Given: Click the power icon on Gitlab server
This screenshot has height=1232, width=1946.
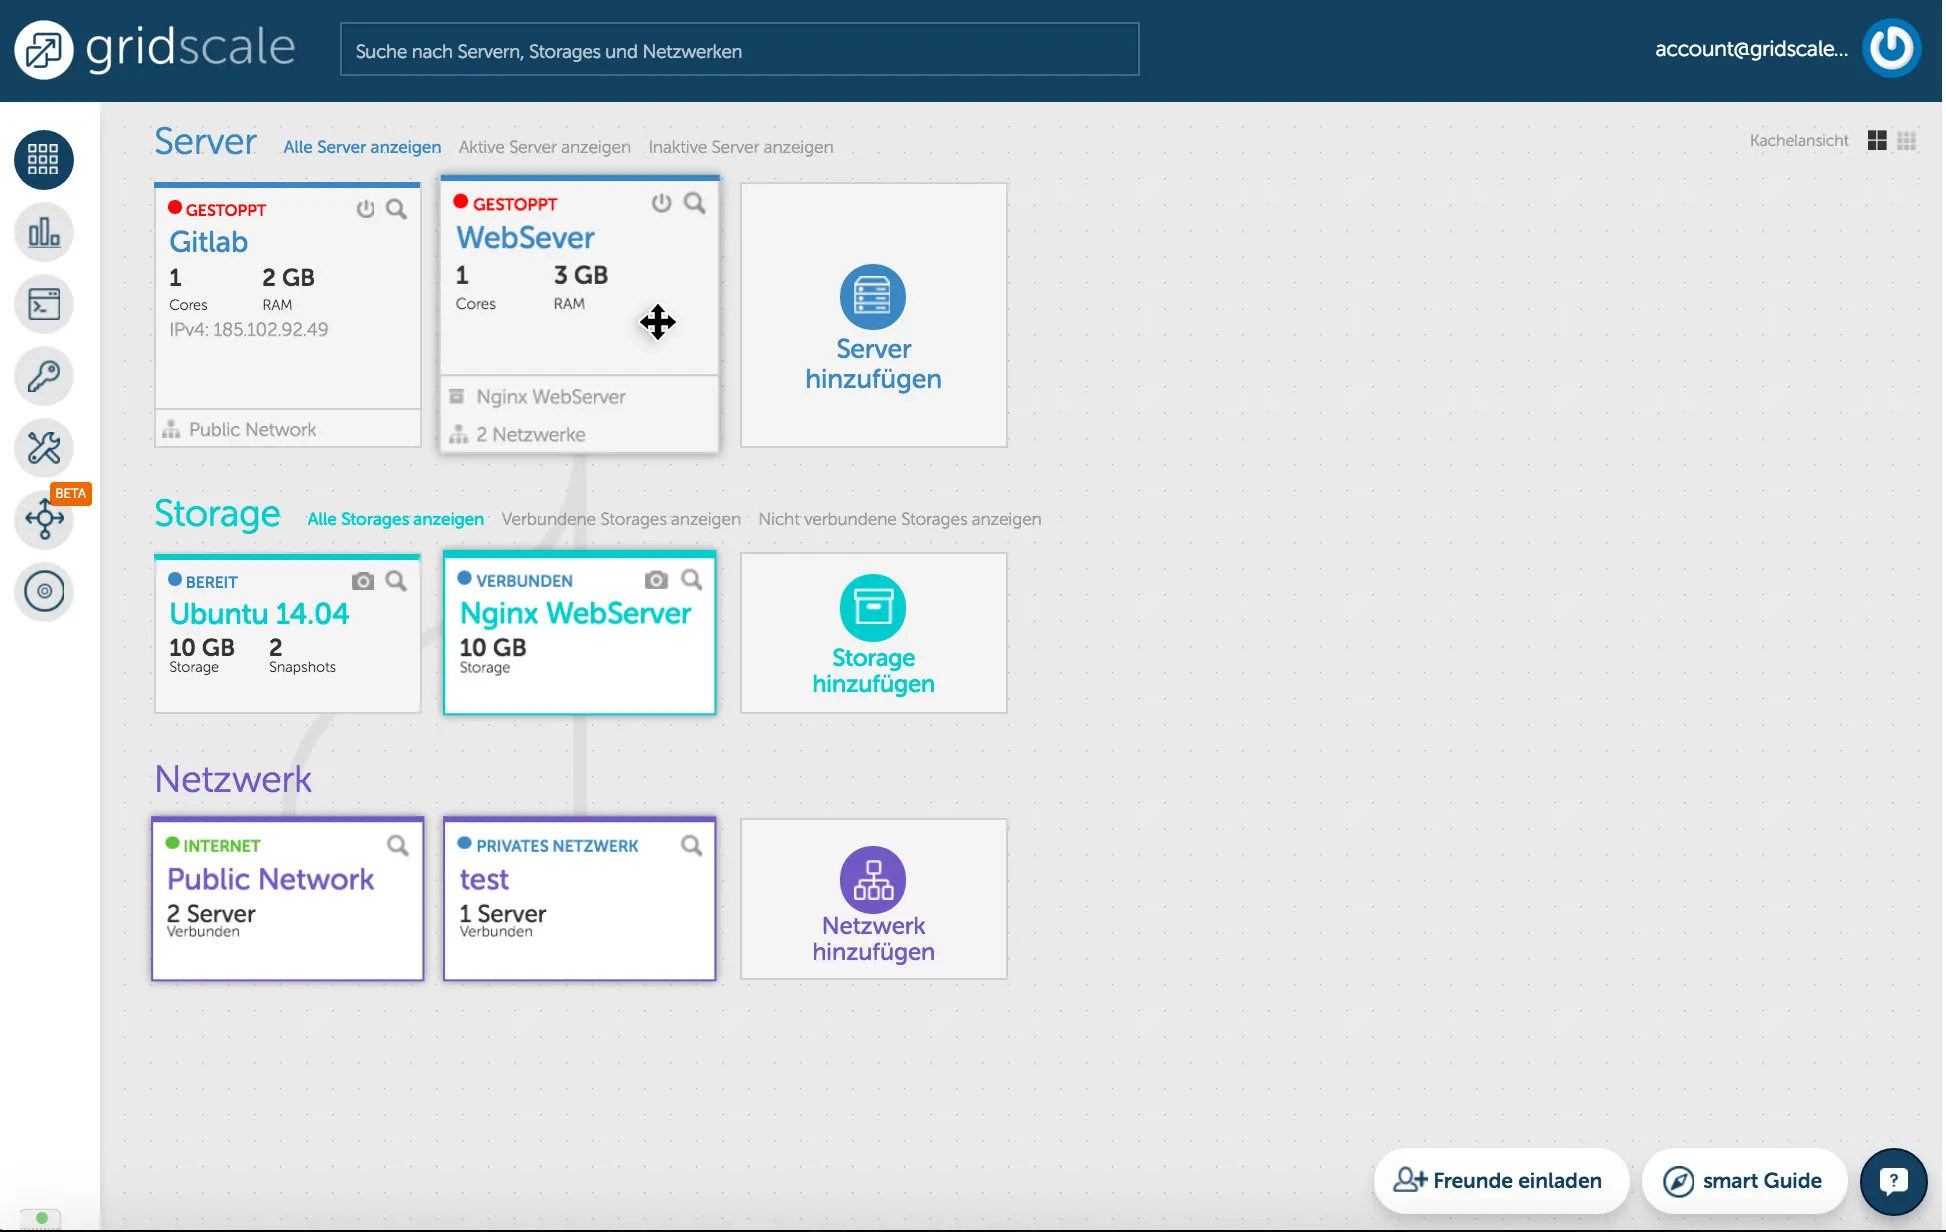Looking at the screenshot, I should 365,210.
